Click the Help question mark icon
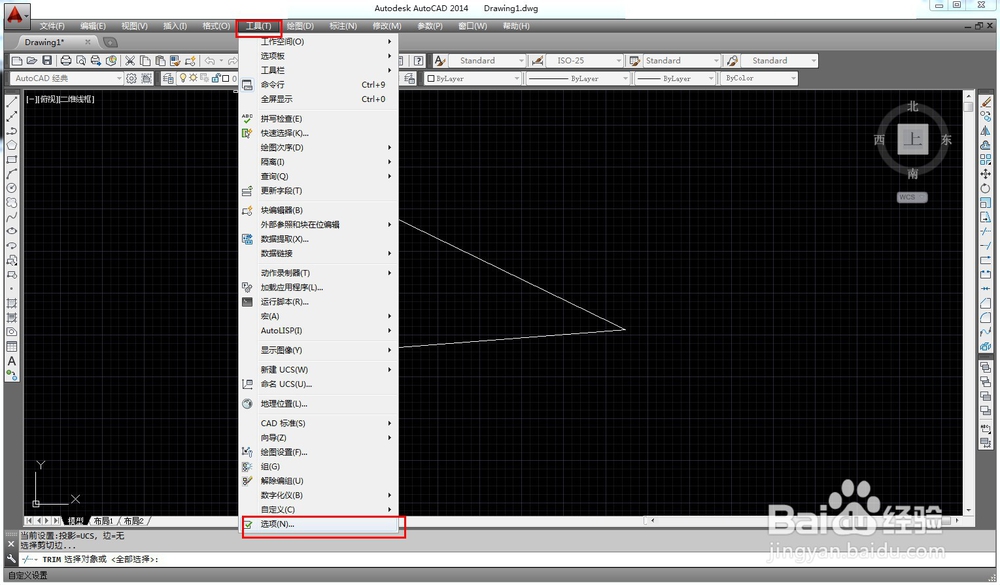The image size is (1000, 585). click(x=418, y=61)
